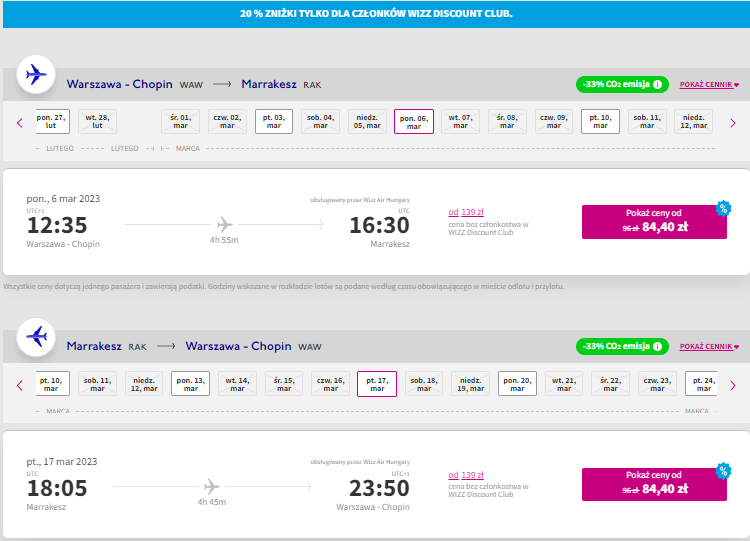Click return Pokaż ceny od 84,40 zł button
The width and height of the screenshot is (750, 541).
tap(654, 484)
